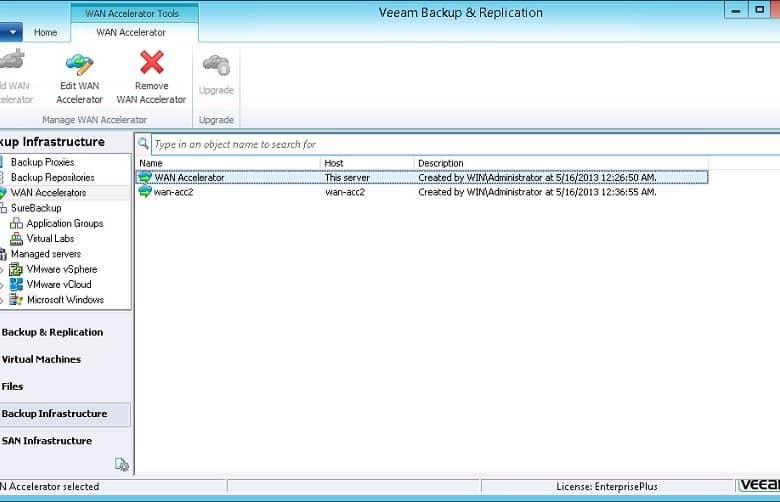Click the Application Groups icon
Image resolution: width=780 pixels, height=502 pixels.
(16, 223)
